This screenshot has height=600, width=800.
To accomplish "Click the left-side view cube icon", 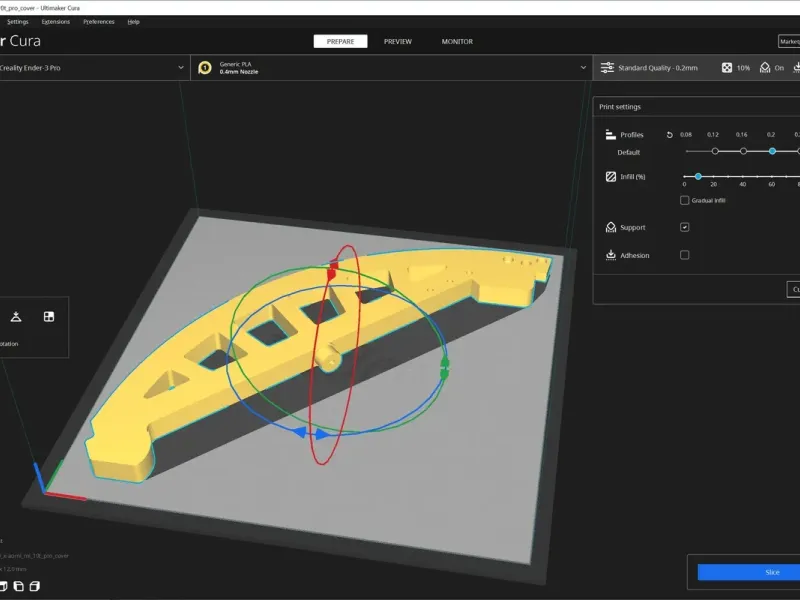I will tap(18, 586).
